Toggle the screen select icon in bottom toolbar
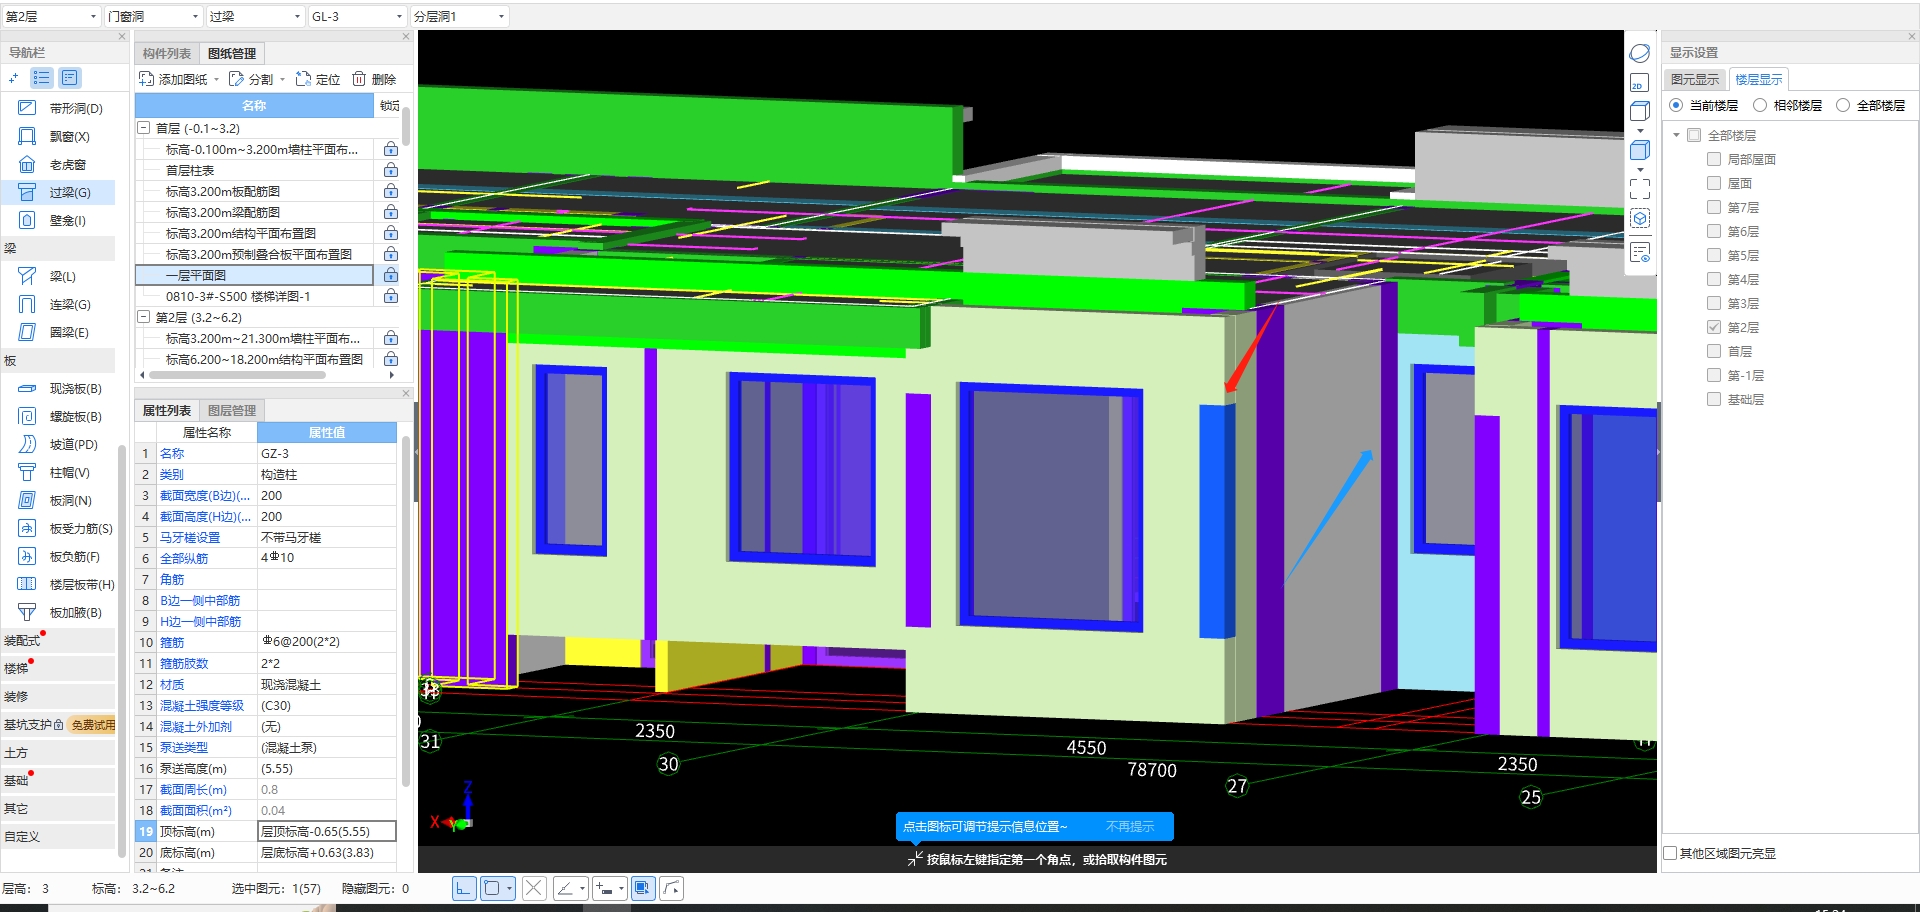Viewport: 1920px width, 912px height. tap(642, 888)
